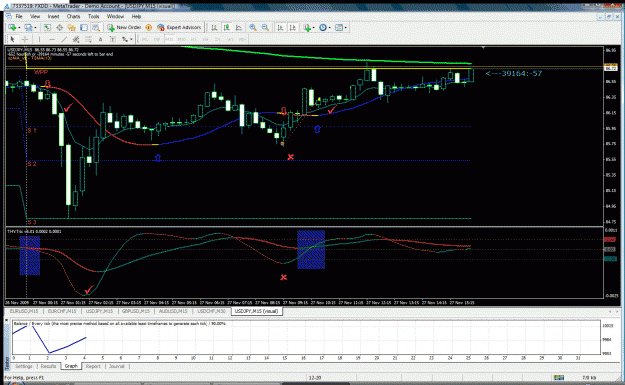This screenshot has height=385, width=625.
Task: Switch to the AUDUSD,M15 chart tab
Action: (173, 311)
